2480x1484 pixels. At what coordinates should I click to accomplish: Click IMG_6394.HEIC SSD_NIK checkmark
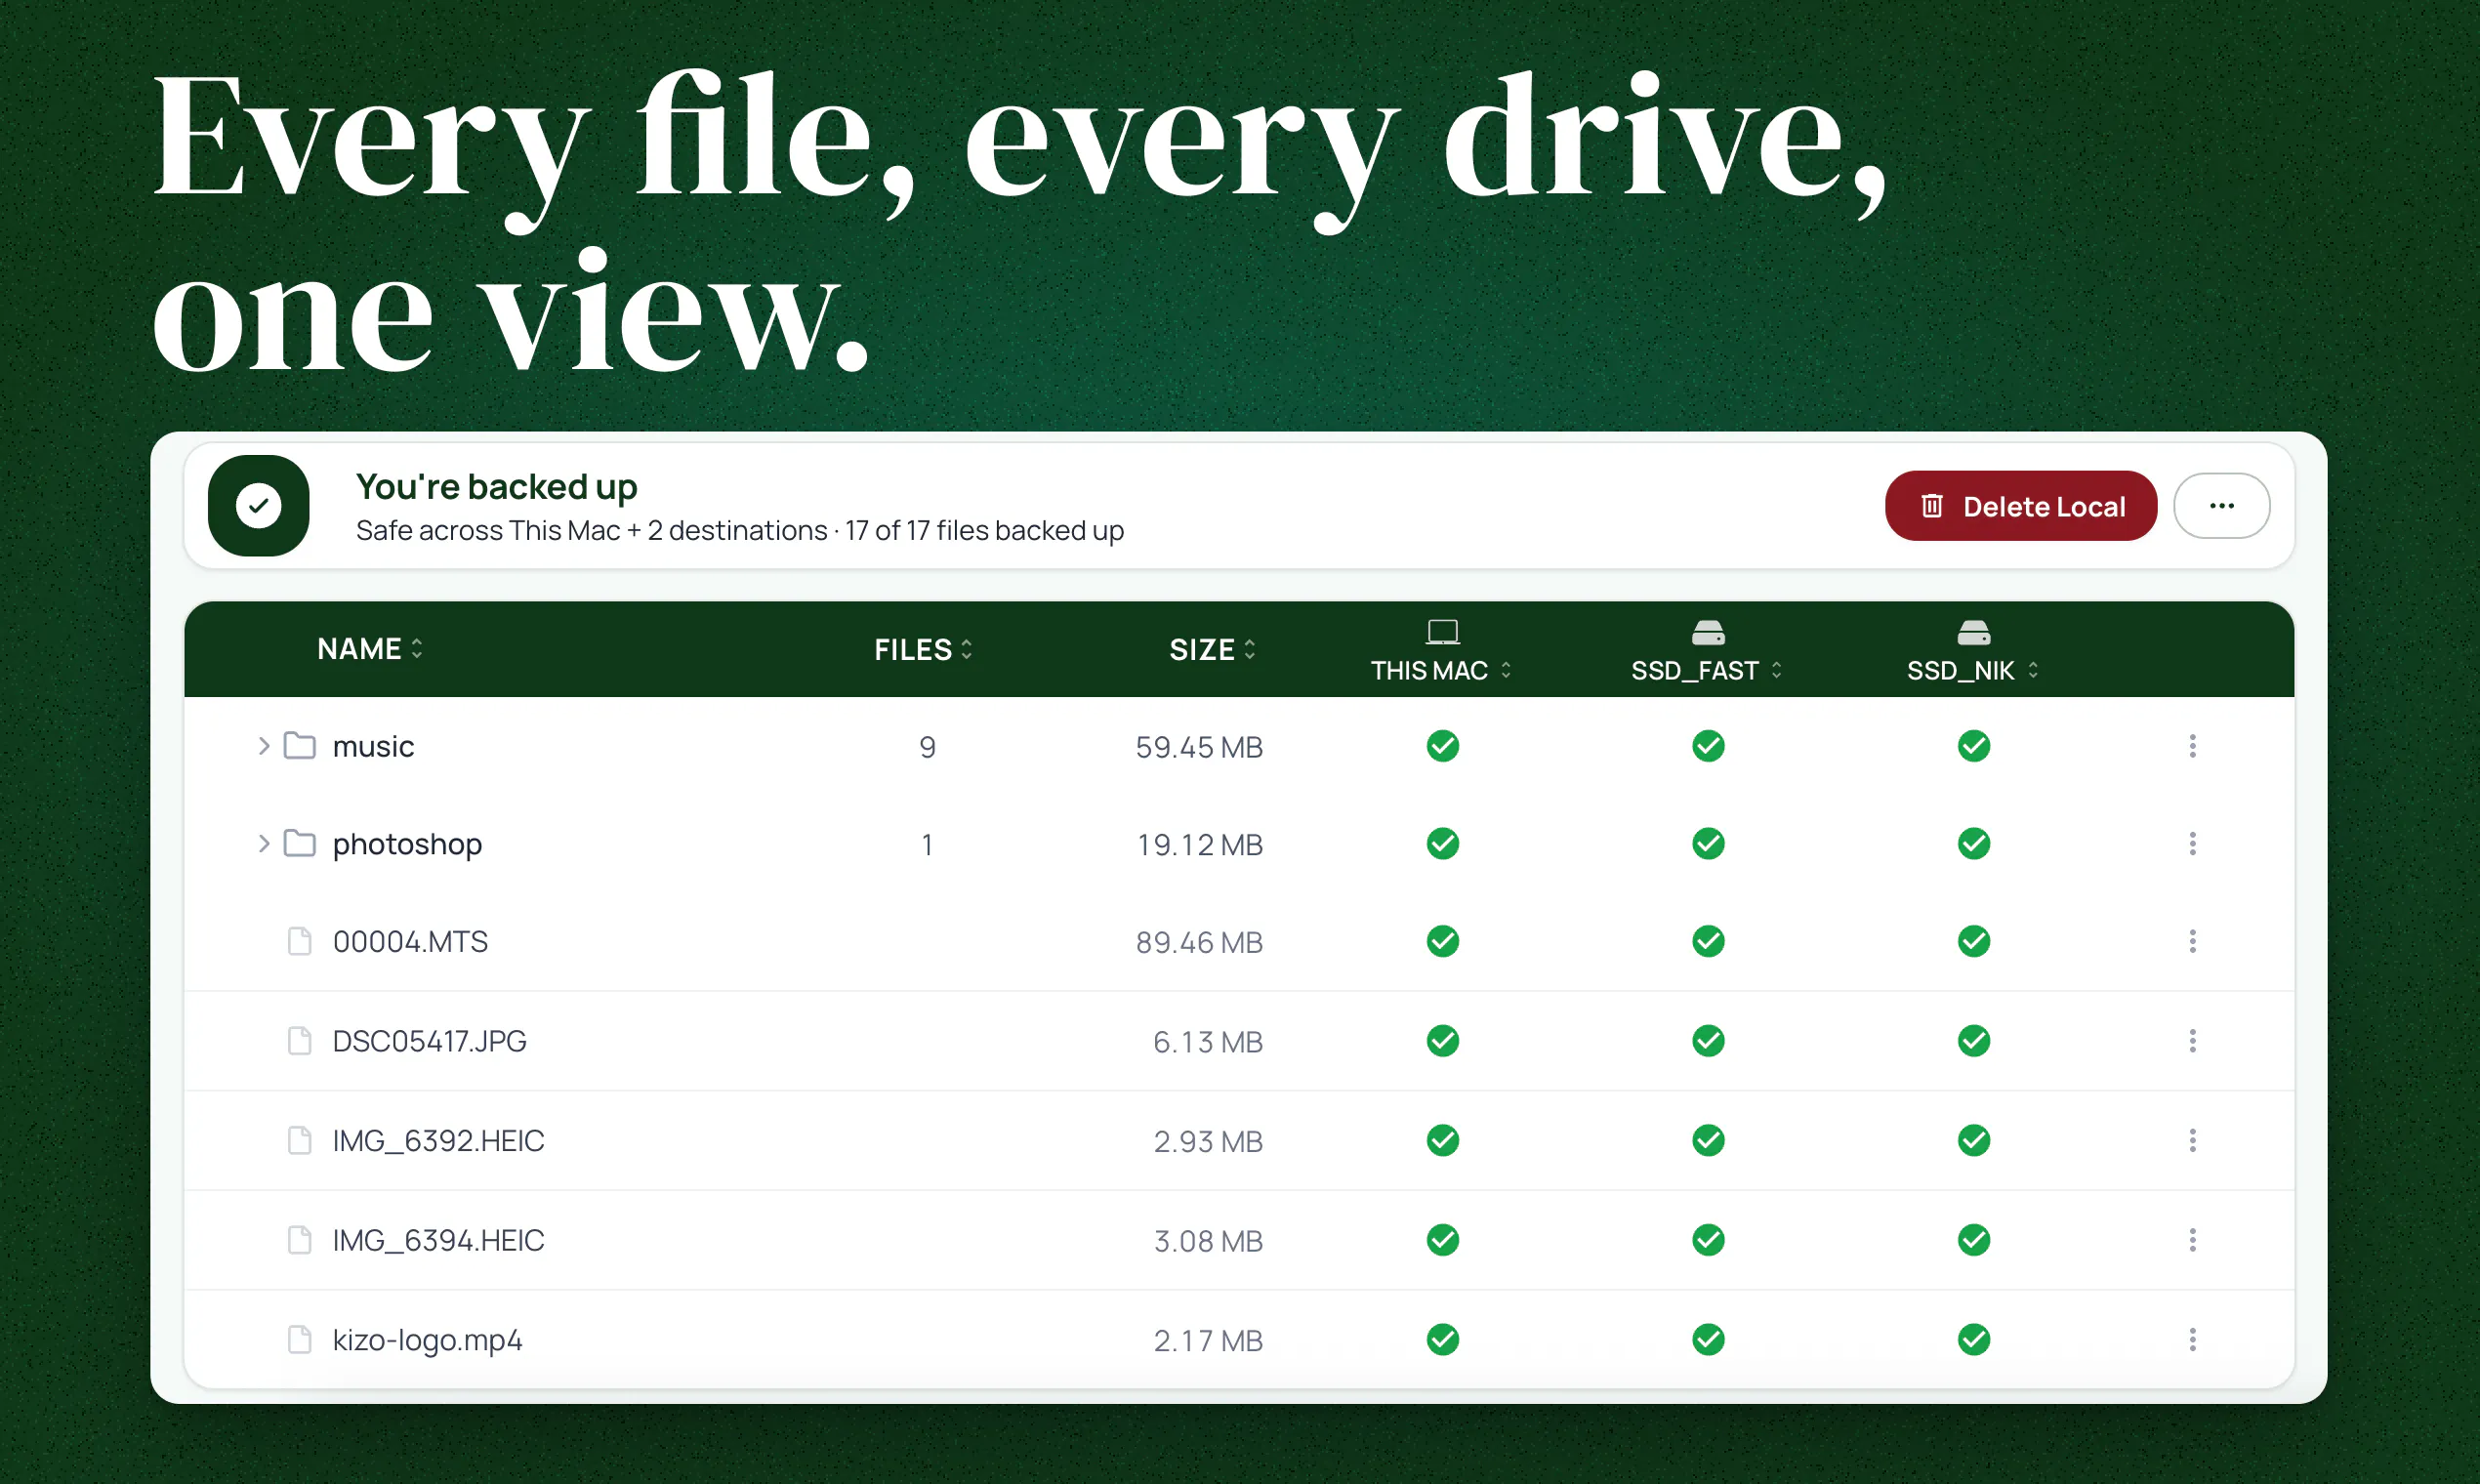pyautogui.click(x=1974, y=1241)
